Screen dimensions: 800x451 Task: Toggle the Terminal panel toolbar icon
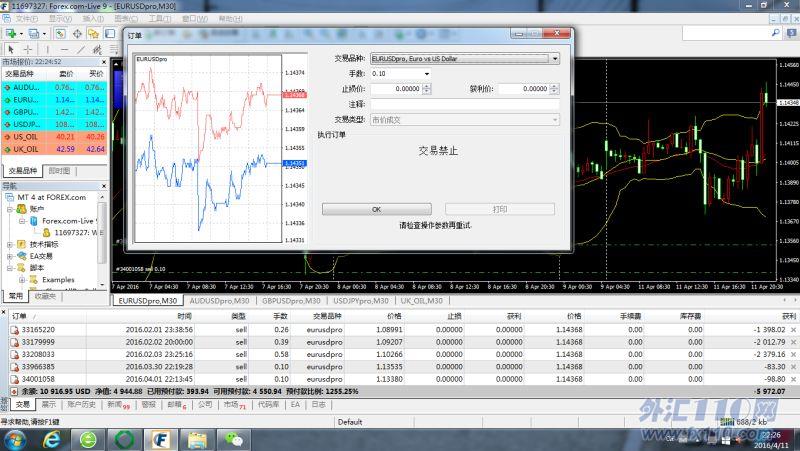pyautogui.click(x=110, y=34)
